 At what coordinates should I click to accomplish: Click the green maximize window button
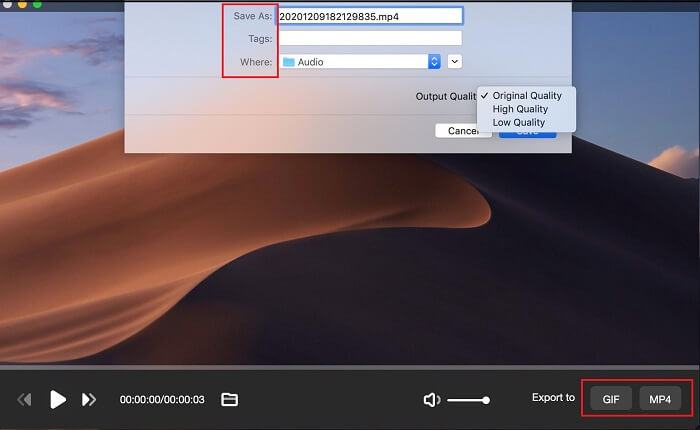pos(38,4)
